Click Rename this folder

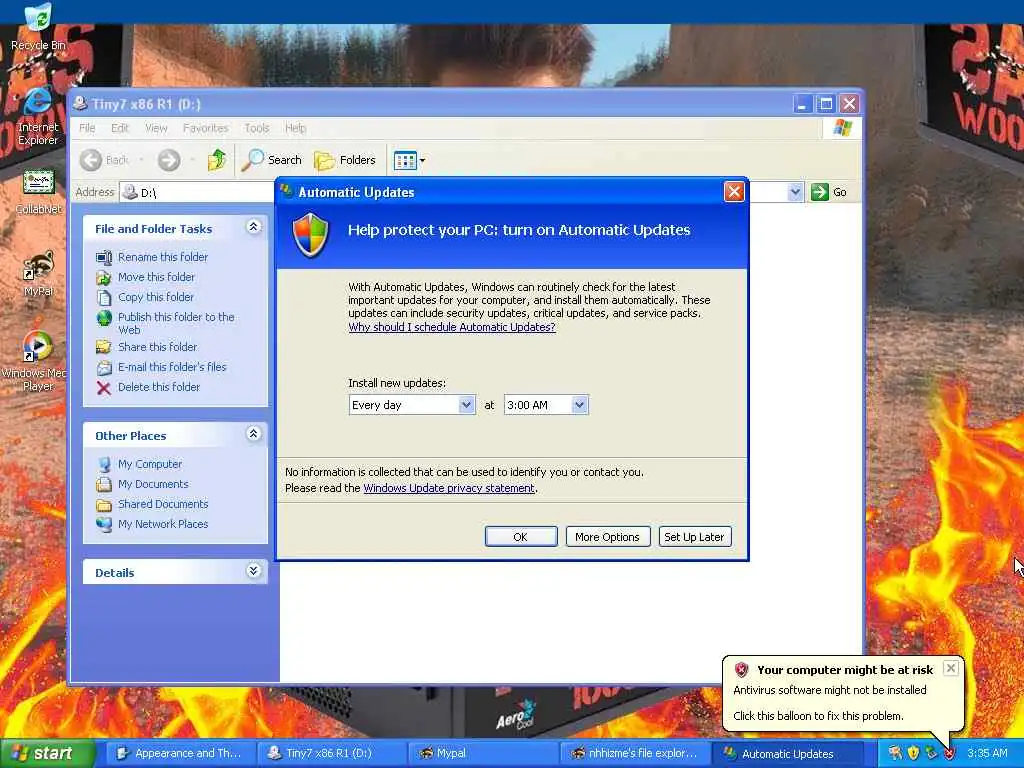[x=163, y=257]
